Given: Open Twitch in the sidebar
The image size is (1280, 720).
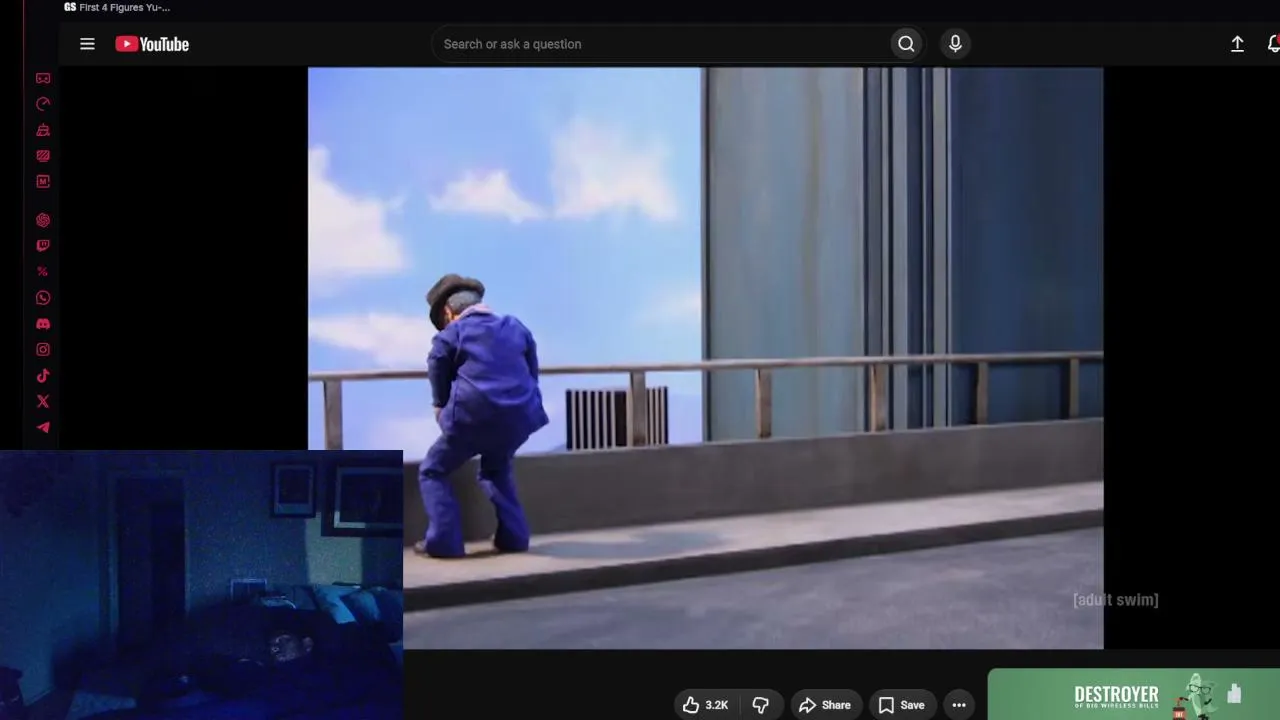Looking at the screenshot, I should pos(43,246).
